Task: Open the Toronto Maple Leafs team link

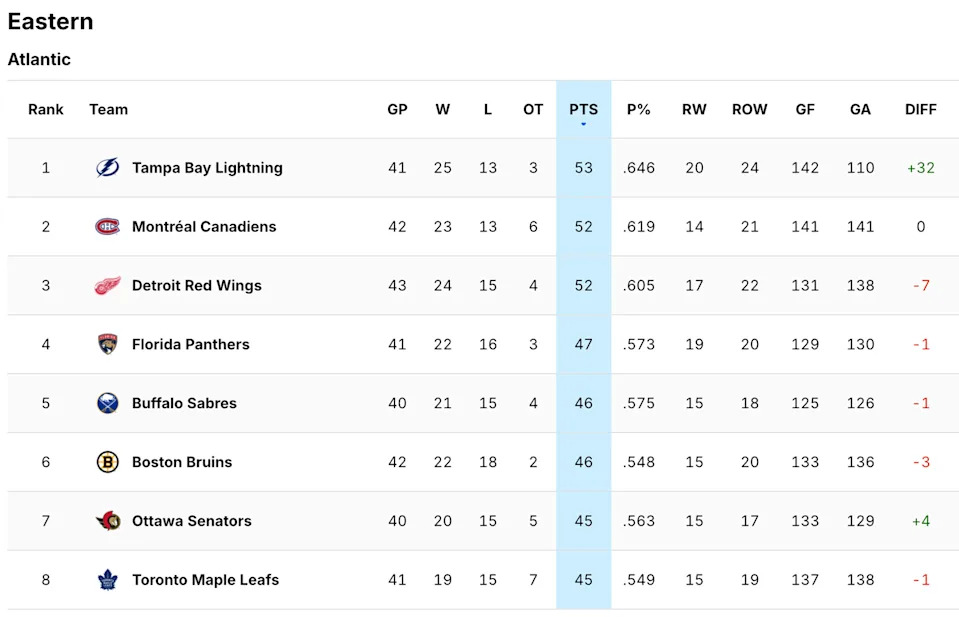Action: 205,580
